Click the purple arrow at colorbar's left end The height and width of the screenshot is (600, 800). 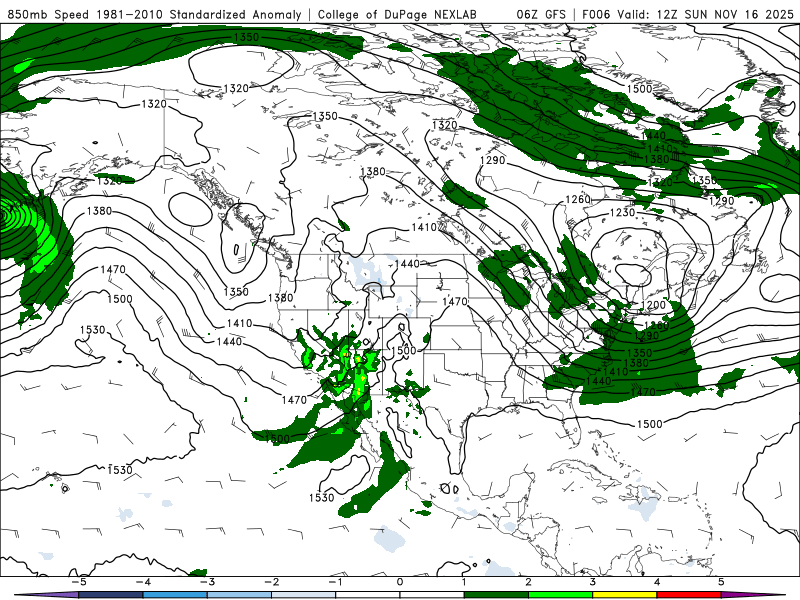tap(46, 595)
